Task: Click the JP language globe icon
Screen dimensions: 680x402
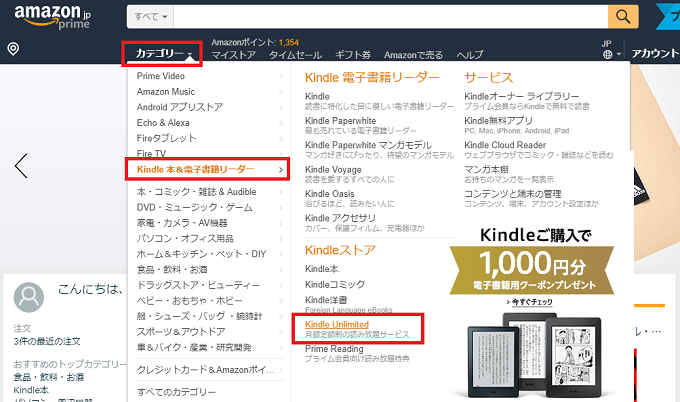Action: coord(608,54)
